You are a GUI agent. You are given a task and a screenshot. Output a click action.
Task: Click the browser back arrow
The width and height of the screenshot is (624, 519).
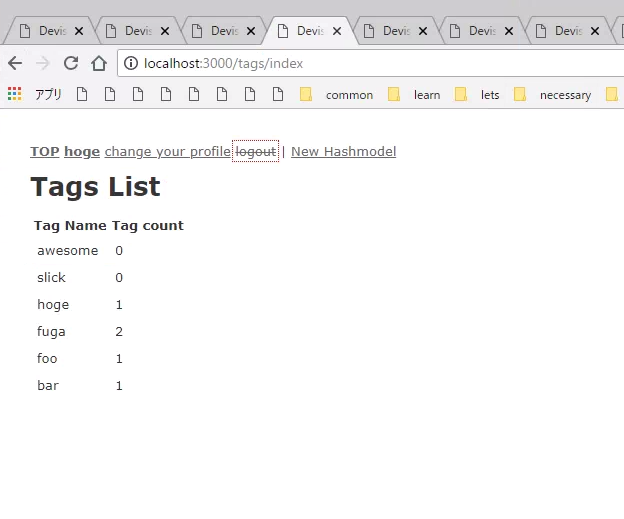tap(15, 63)
